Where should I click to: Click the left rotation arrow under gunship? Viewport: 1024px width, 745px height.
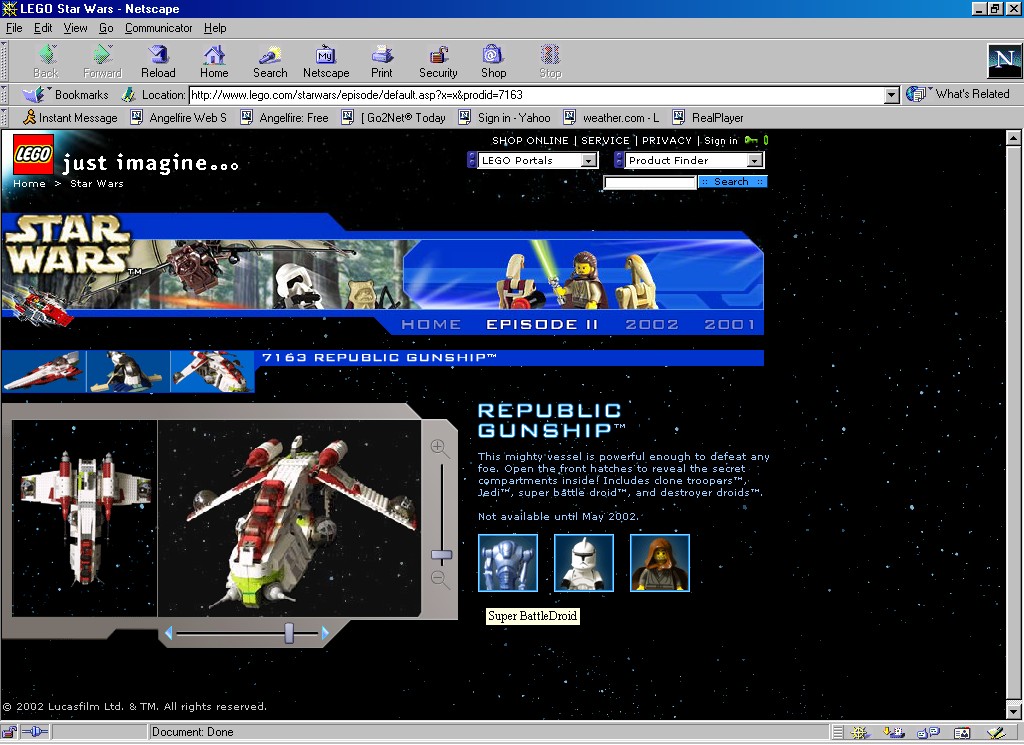point(168,632)
